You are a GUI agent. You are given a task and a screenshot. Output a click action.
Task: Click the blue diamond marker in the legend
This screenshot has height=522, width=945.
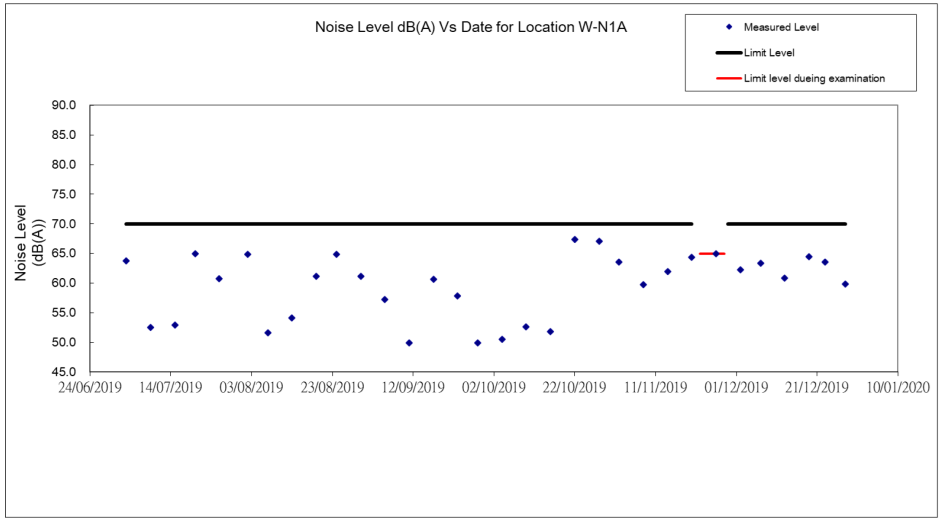(x=729, y=27)
